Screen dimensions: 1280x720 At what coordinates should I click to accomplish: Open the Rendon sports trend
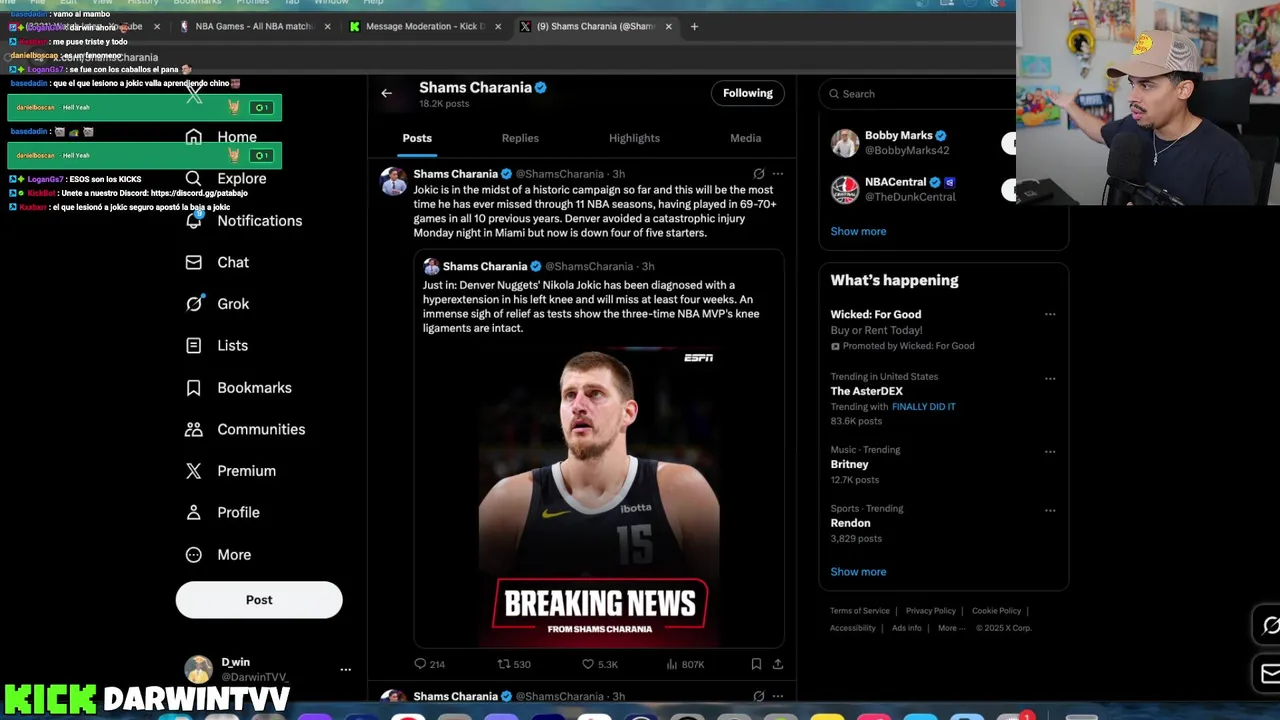850,523
